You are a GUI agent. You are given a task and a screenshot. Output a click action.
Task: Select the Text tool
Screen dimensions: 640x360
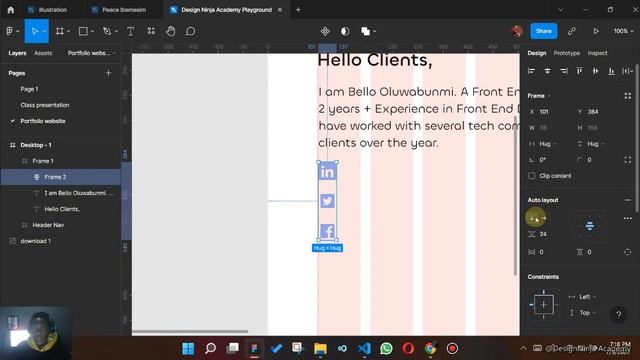click(x=131, y=31)
